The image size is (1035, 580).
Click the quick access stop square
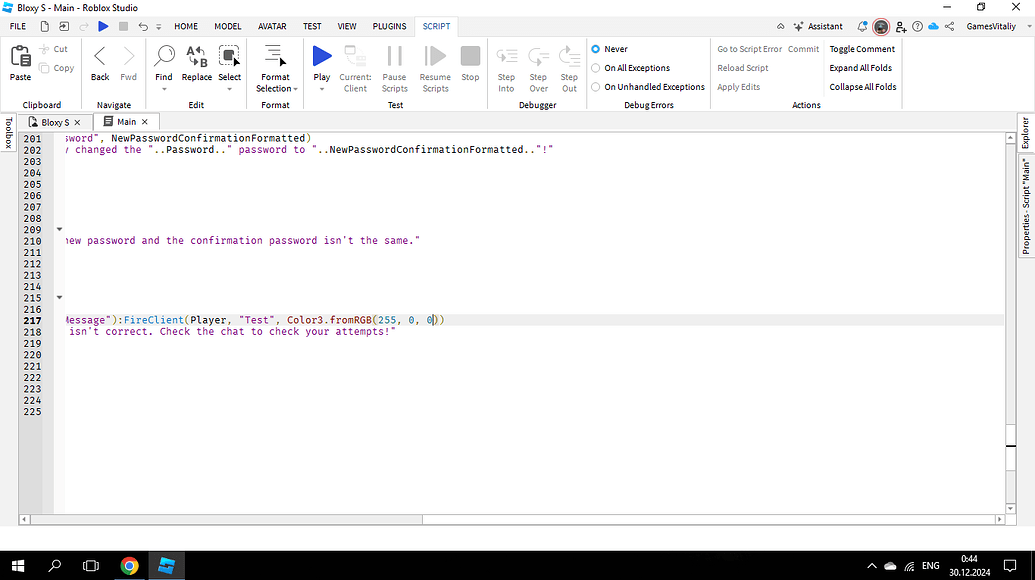123,26
